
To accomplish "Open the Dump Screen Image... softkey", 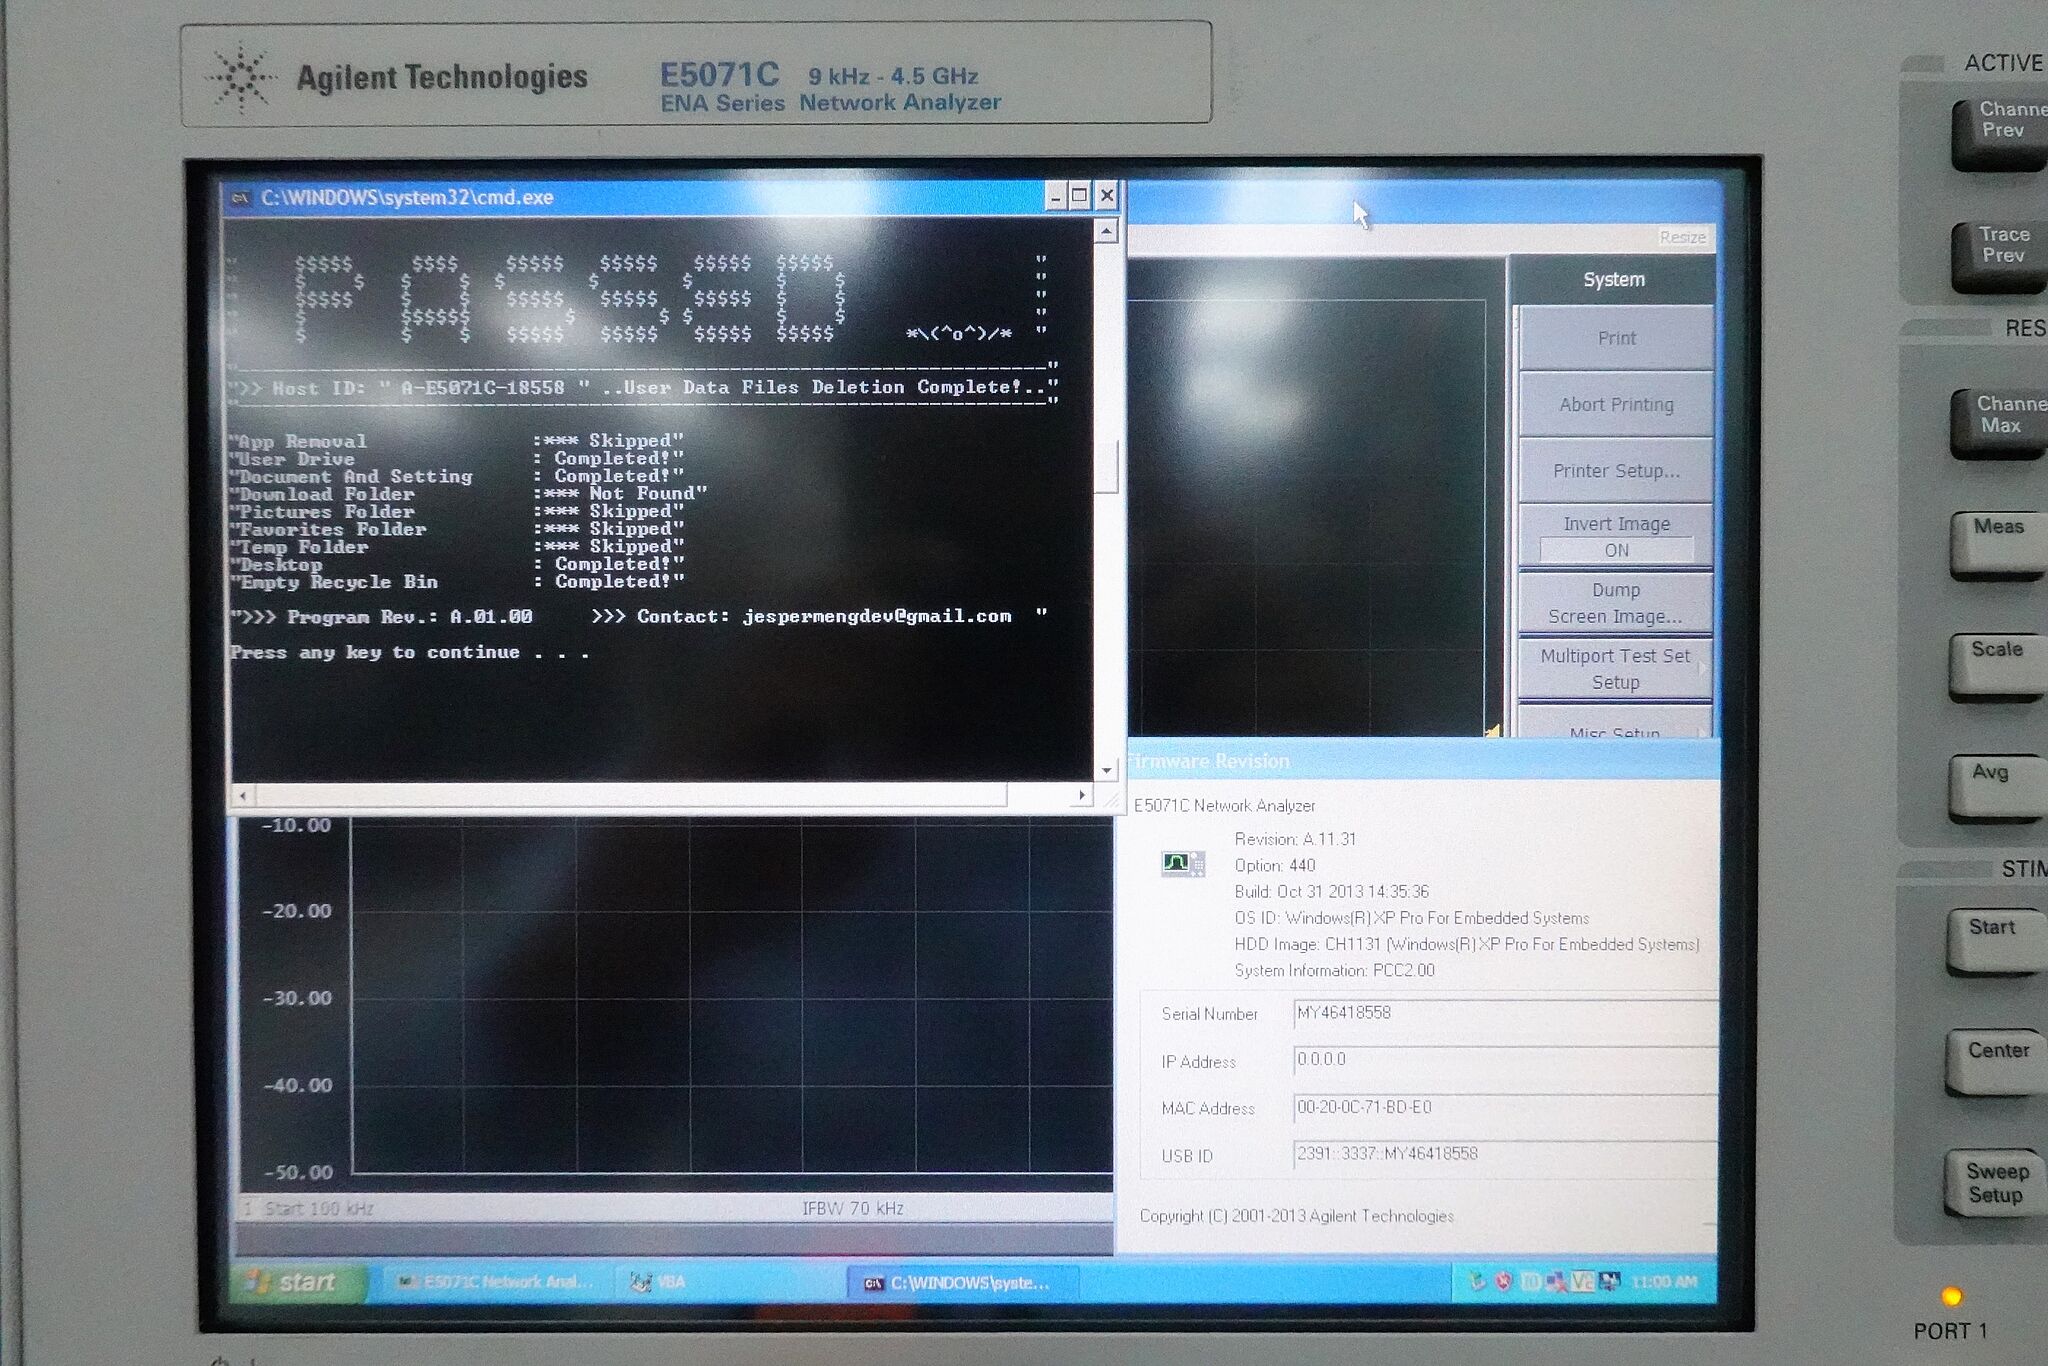I will pos(1616,603).
